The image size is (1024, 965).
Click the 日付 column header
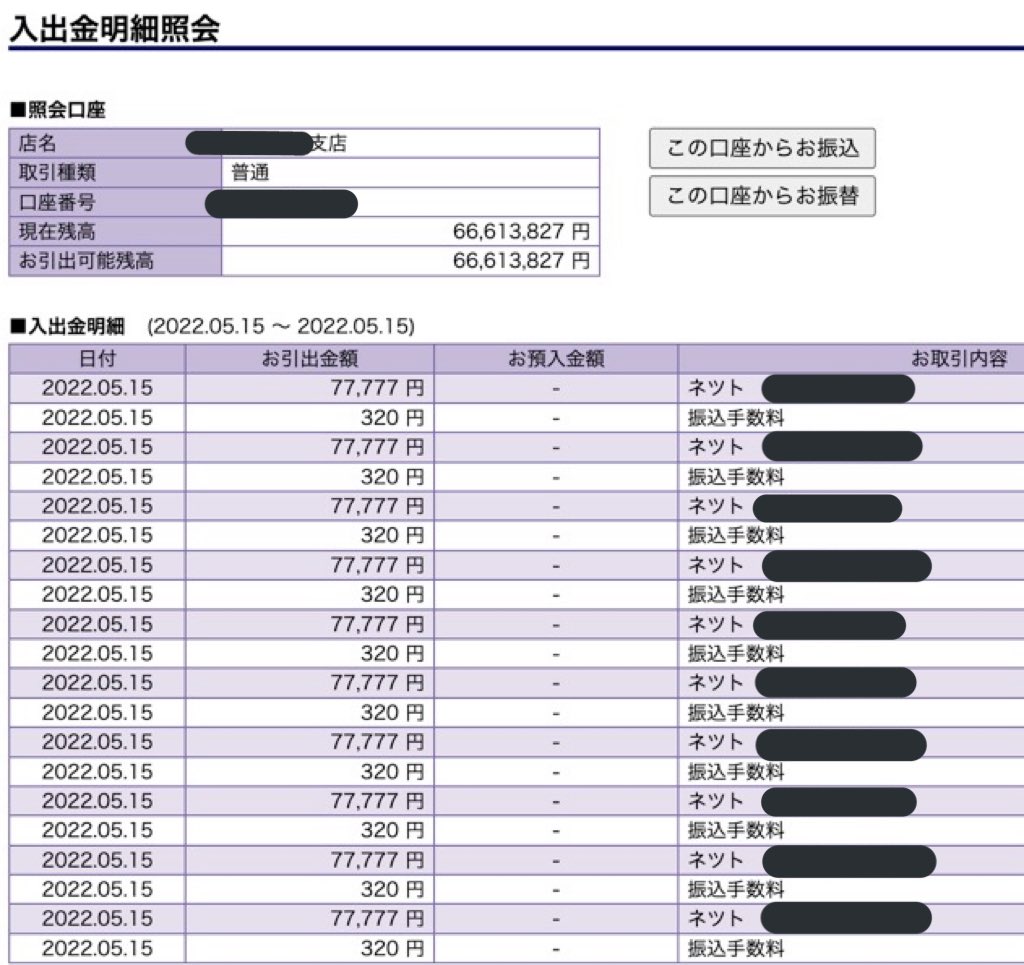97,358
